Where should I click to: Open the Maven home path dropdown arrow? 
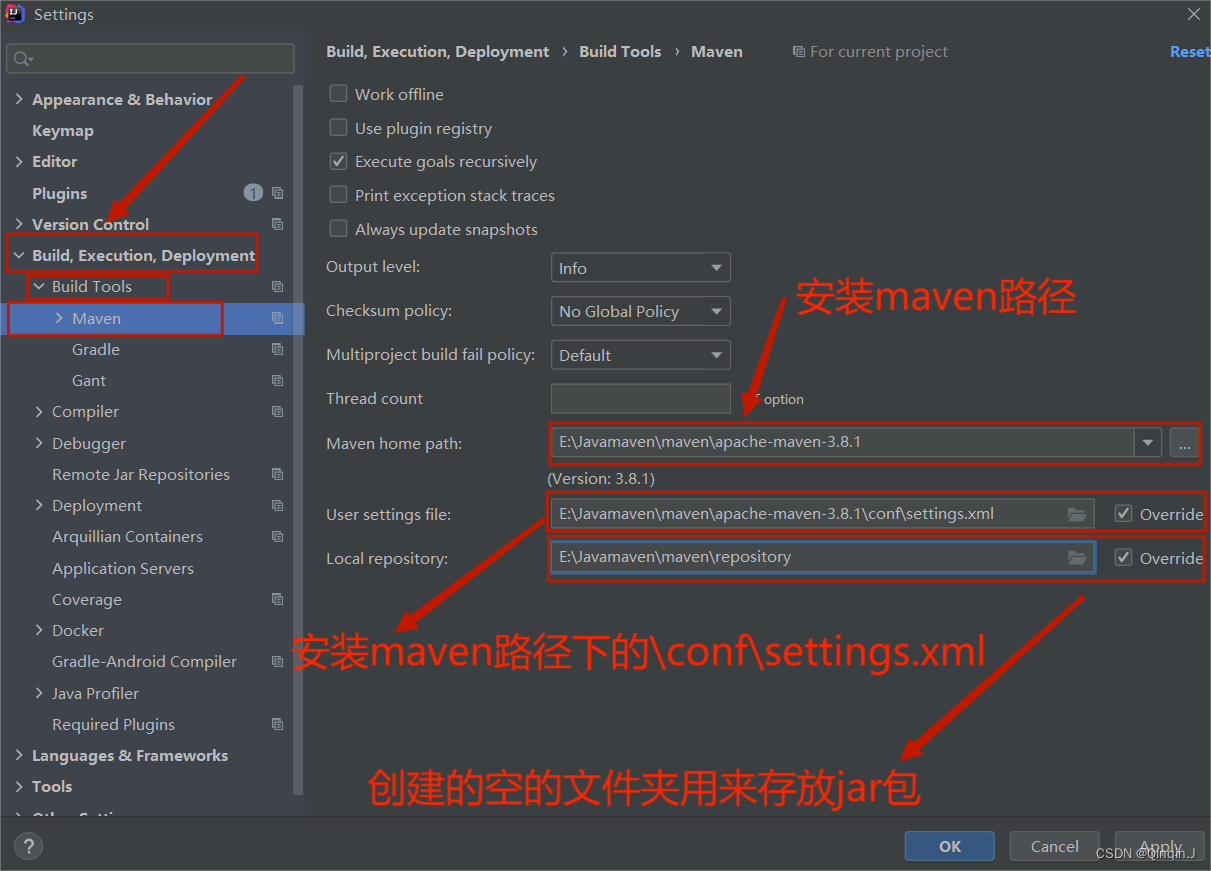point(1147,442)
